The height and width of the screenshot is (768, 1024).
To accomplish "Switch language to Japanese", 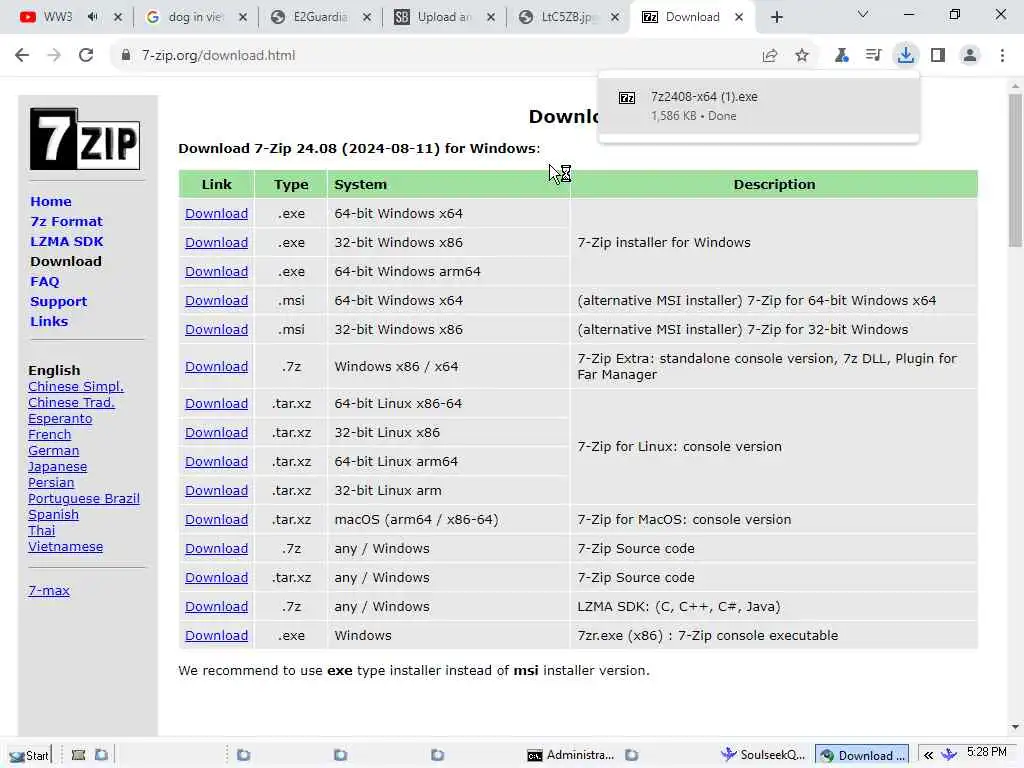I will (x=57, y=467).
